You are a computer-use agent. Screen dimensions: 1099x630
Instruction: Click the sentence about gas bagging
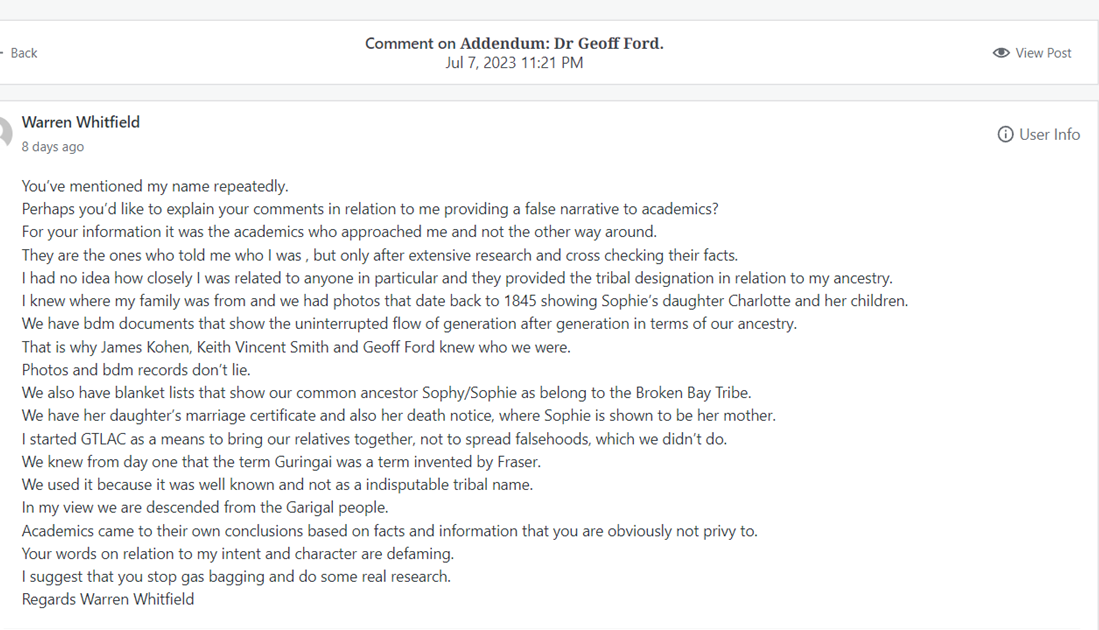point(236,577)
